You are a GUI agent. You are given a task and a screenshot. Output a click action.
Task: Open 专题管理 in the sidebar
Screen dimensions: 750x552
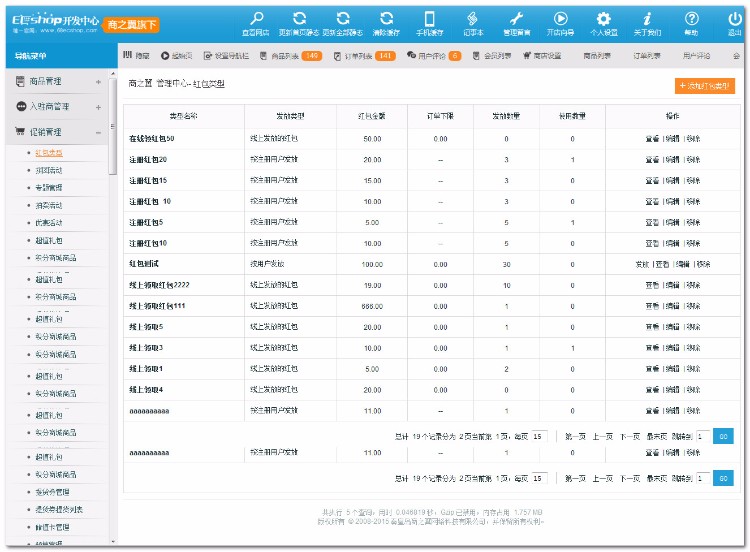click(49, 188)
